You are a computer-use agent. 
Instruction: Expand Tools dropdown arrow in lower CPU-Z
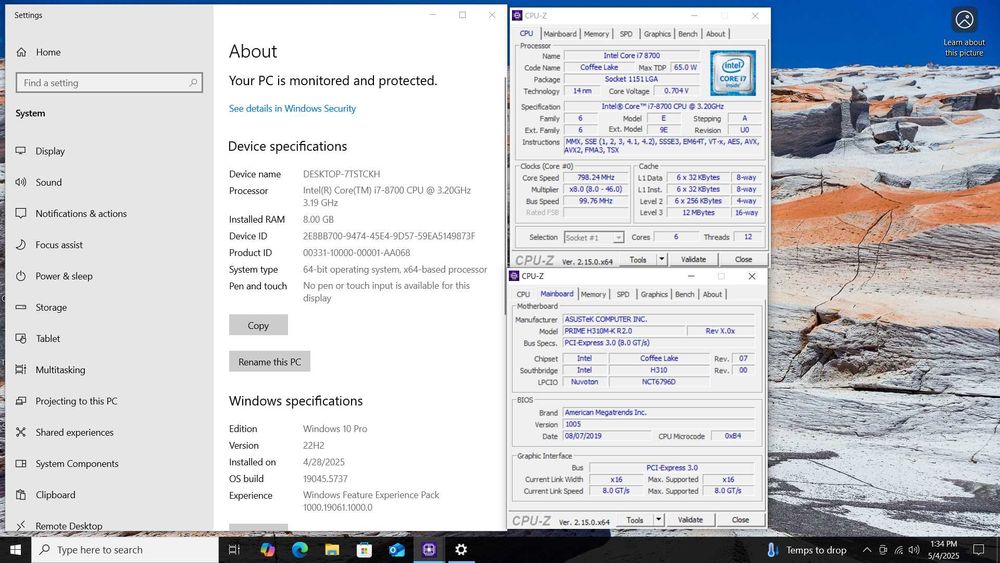pos(658,520)
